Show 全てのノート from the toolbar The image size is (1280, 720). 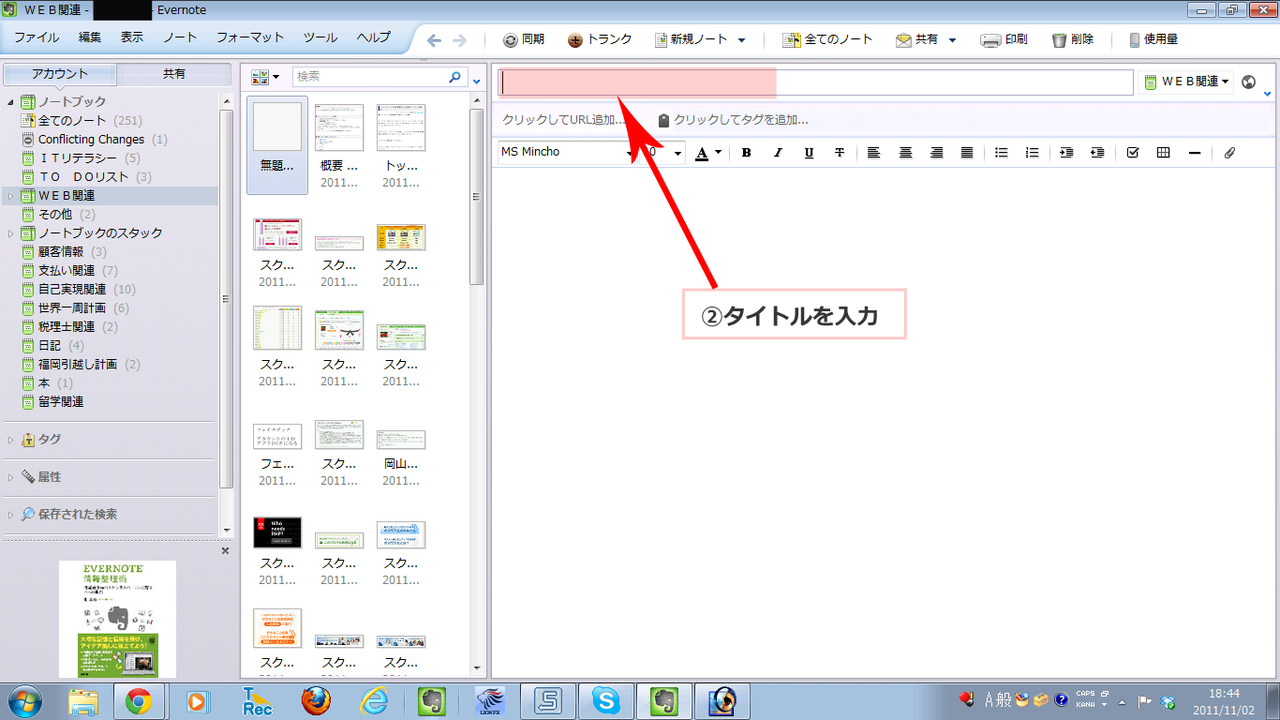click(x=828, y=40)
